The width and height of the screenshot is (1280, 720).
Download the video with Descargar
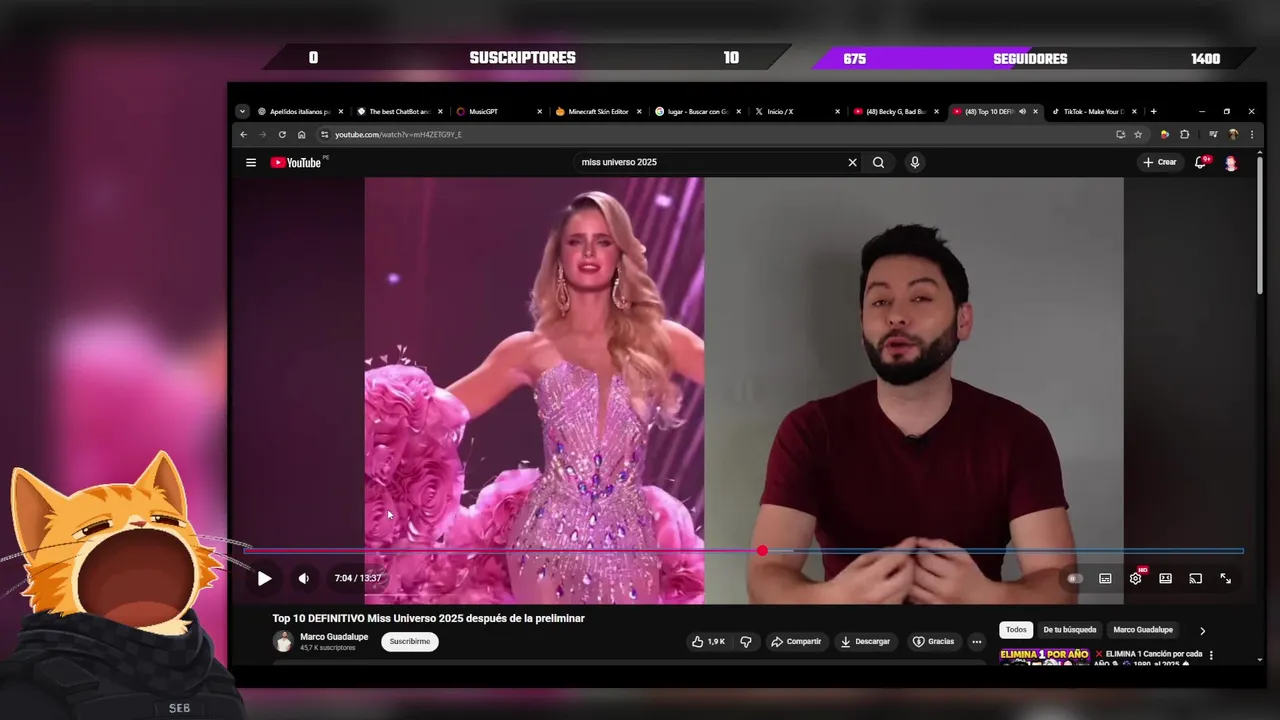[x=865, y=642]
